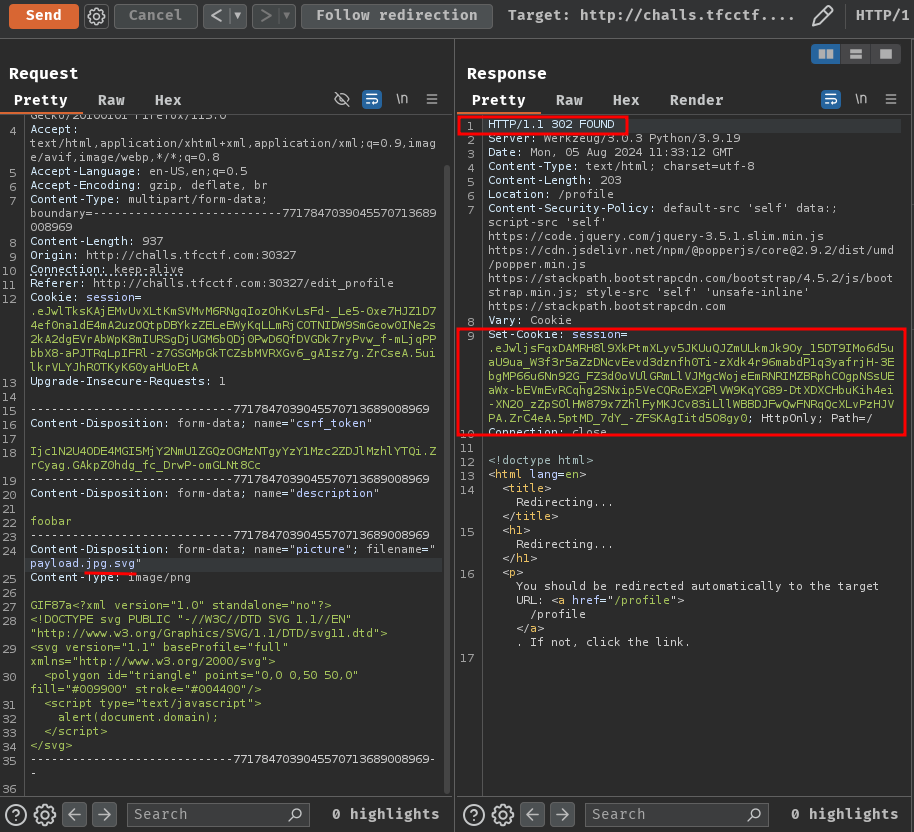Click Server: Werkzeug header in response
914x832 pixels.
point(614,138)
